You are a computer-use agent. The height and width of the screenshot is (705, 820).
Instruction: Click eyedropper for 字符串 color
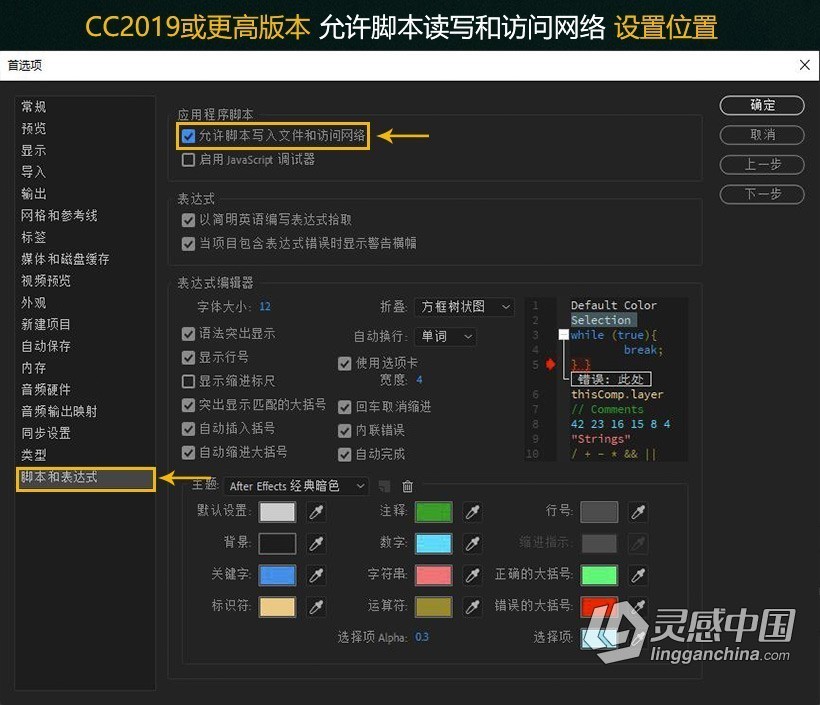click(x=472, y=575)
